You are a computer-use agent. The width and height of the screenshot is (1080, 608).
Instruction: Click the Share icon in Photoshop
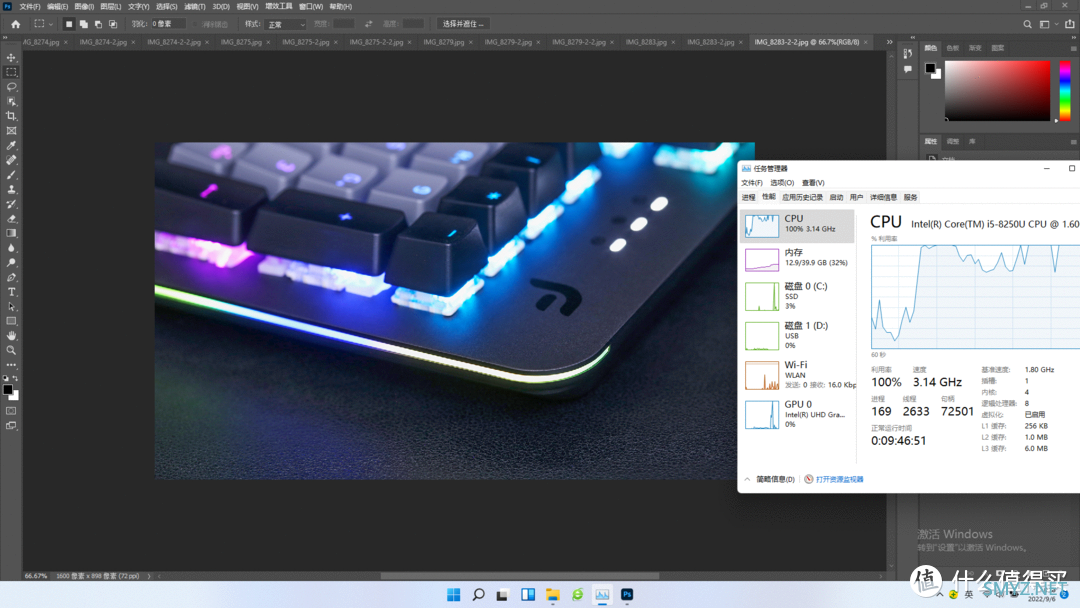click(x=1070, y=24)
